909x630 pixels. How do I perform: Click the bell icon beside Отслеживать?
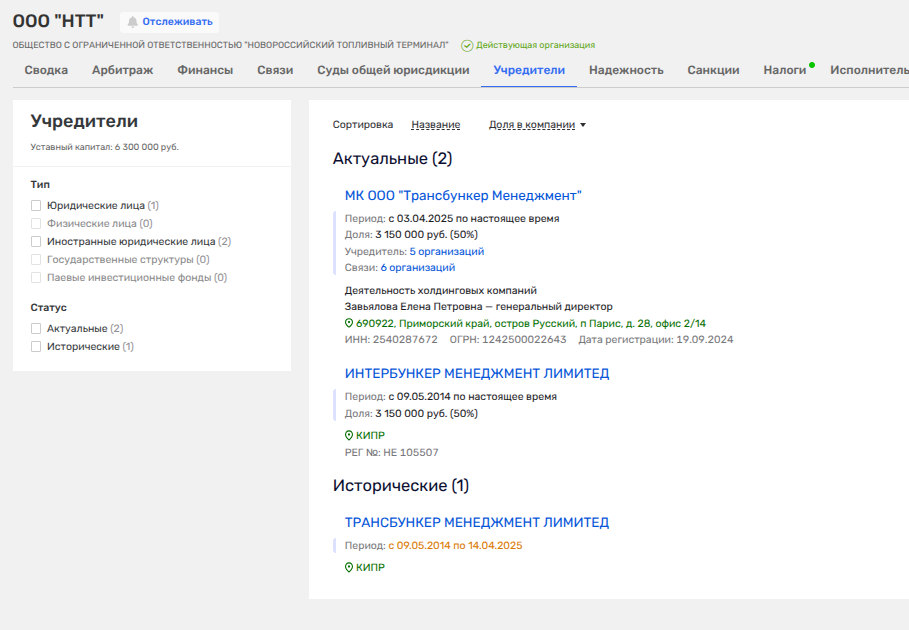coord(132,22)
